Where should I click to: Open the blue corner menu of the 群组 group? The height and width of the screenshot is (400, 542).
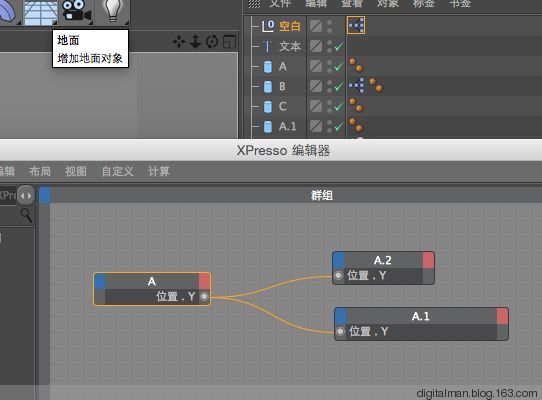45,195
